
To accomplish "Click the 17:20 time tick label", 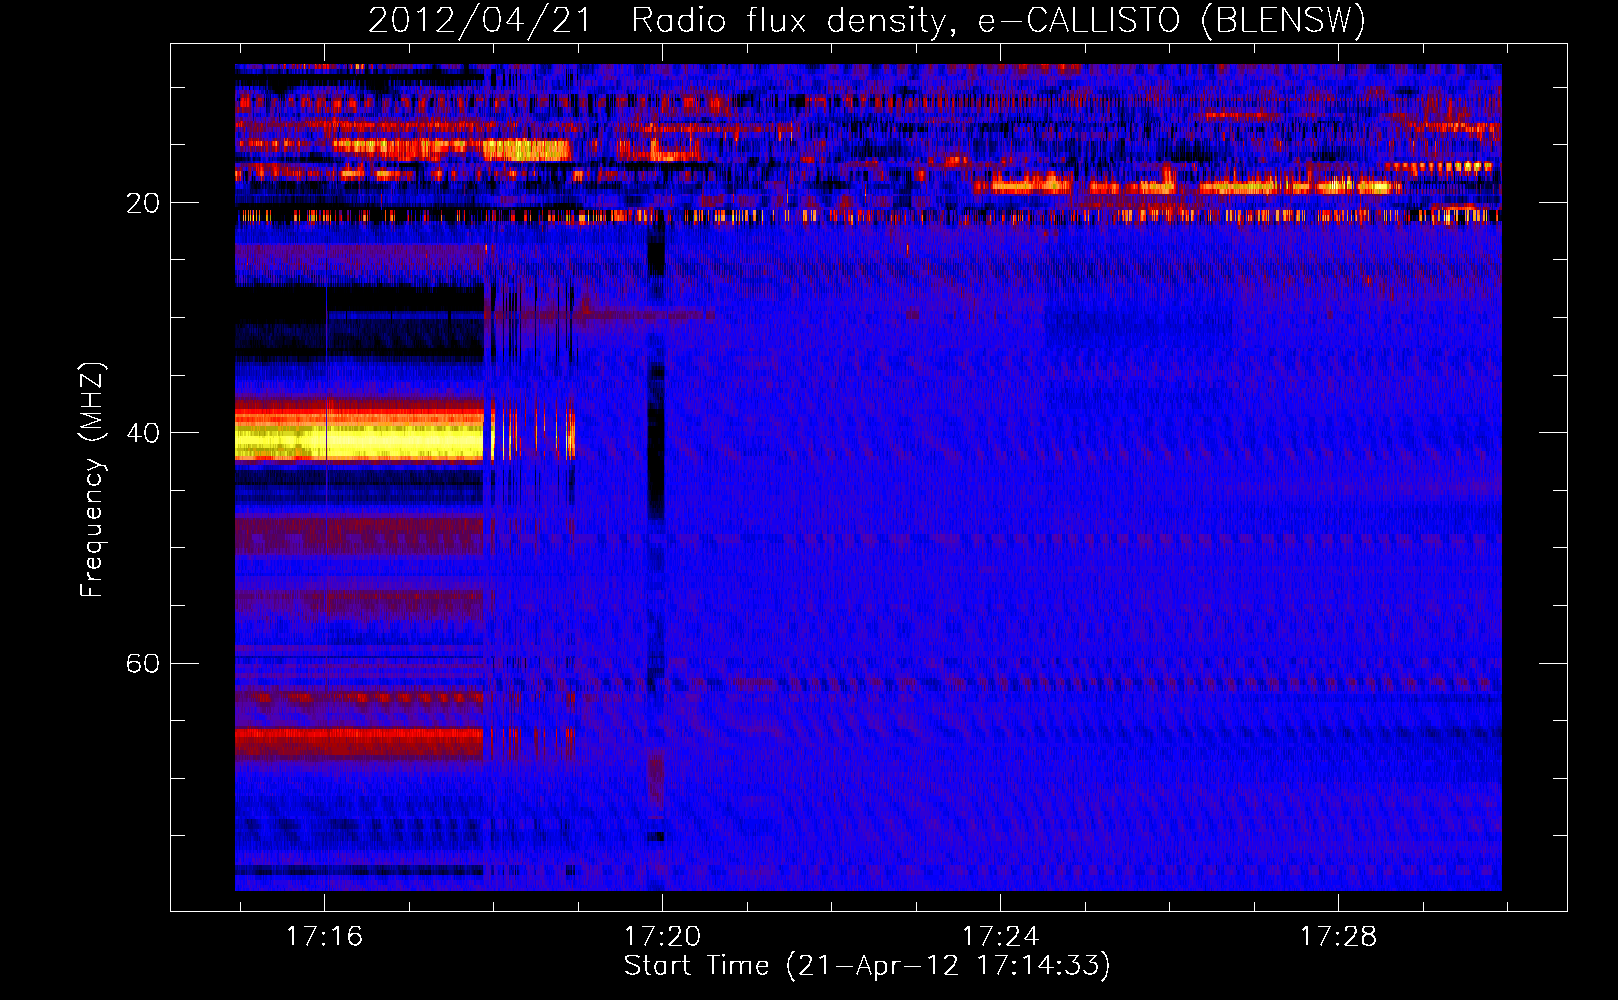I will click(662, 937).
